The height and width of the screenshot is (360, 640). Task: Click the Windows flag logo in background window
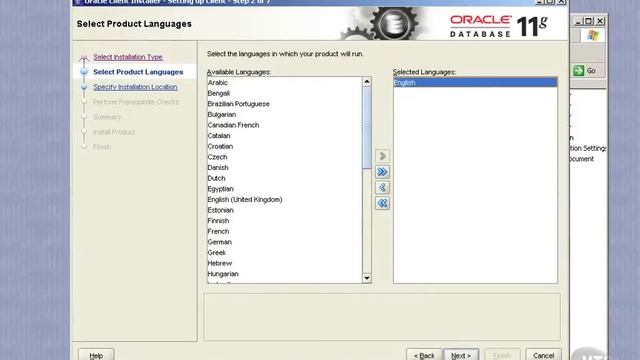tap(593, 36)
